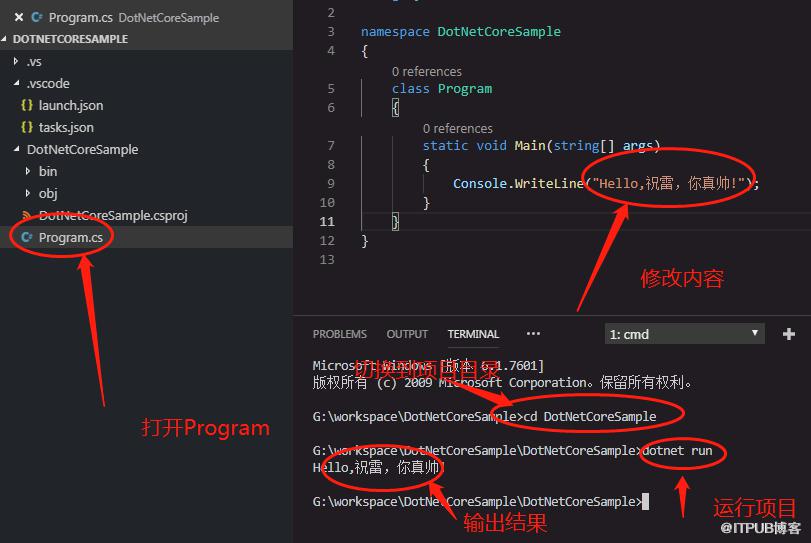
Task: Expand the .vs folder
Action: pyautogui.click(x=16, y=62)
